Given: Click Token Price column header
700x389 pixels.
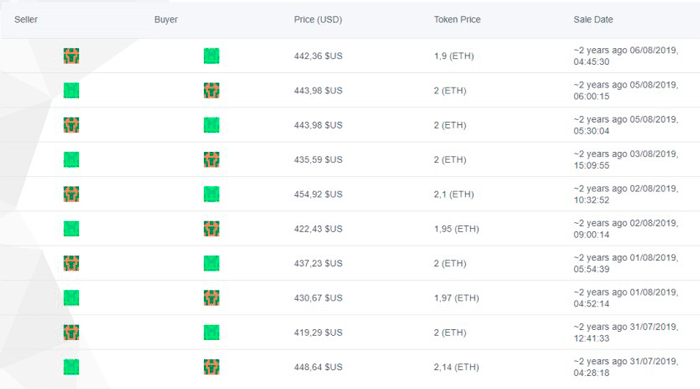Looking at the screenshot, I should (x=457, y=20).
